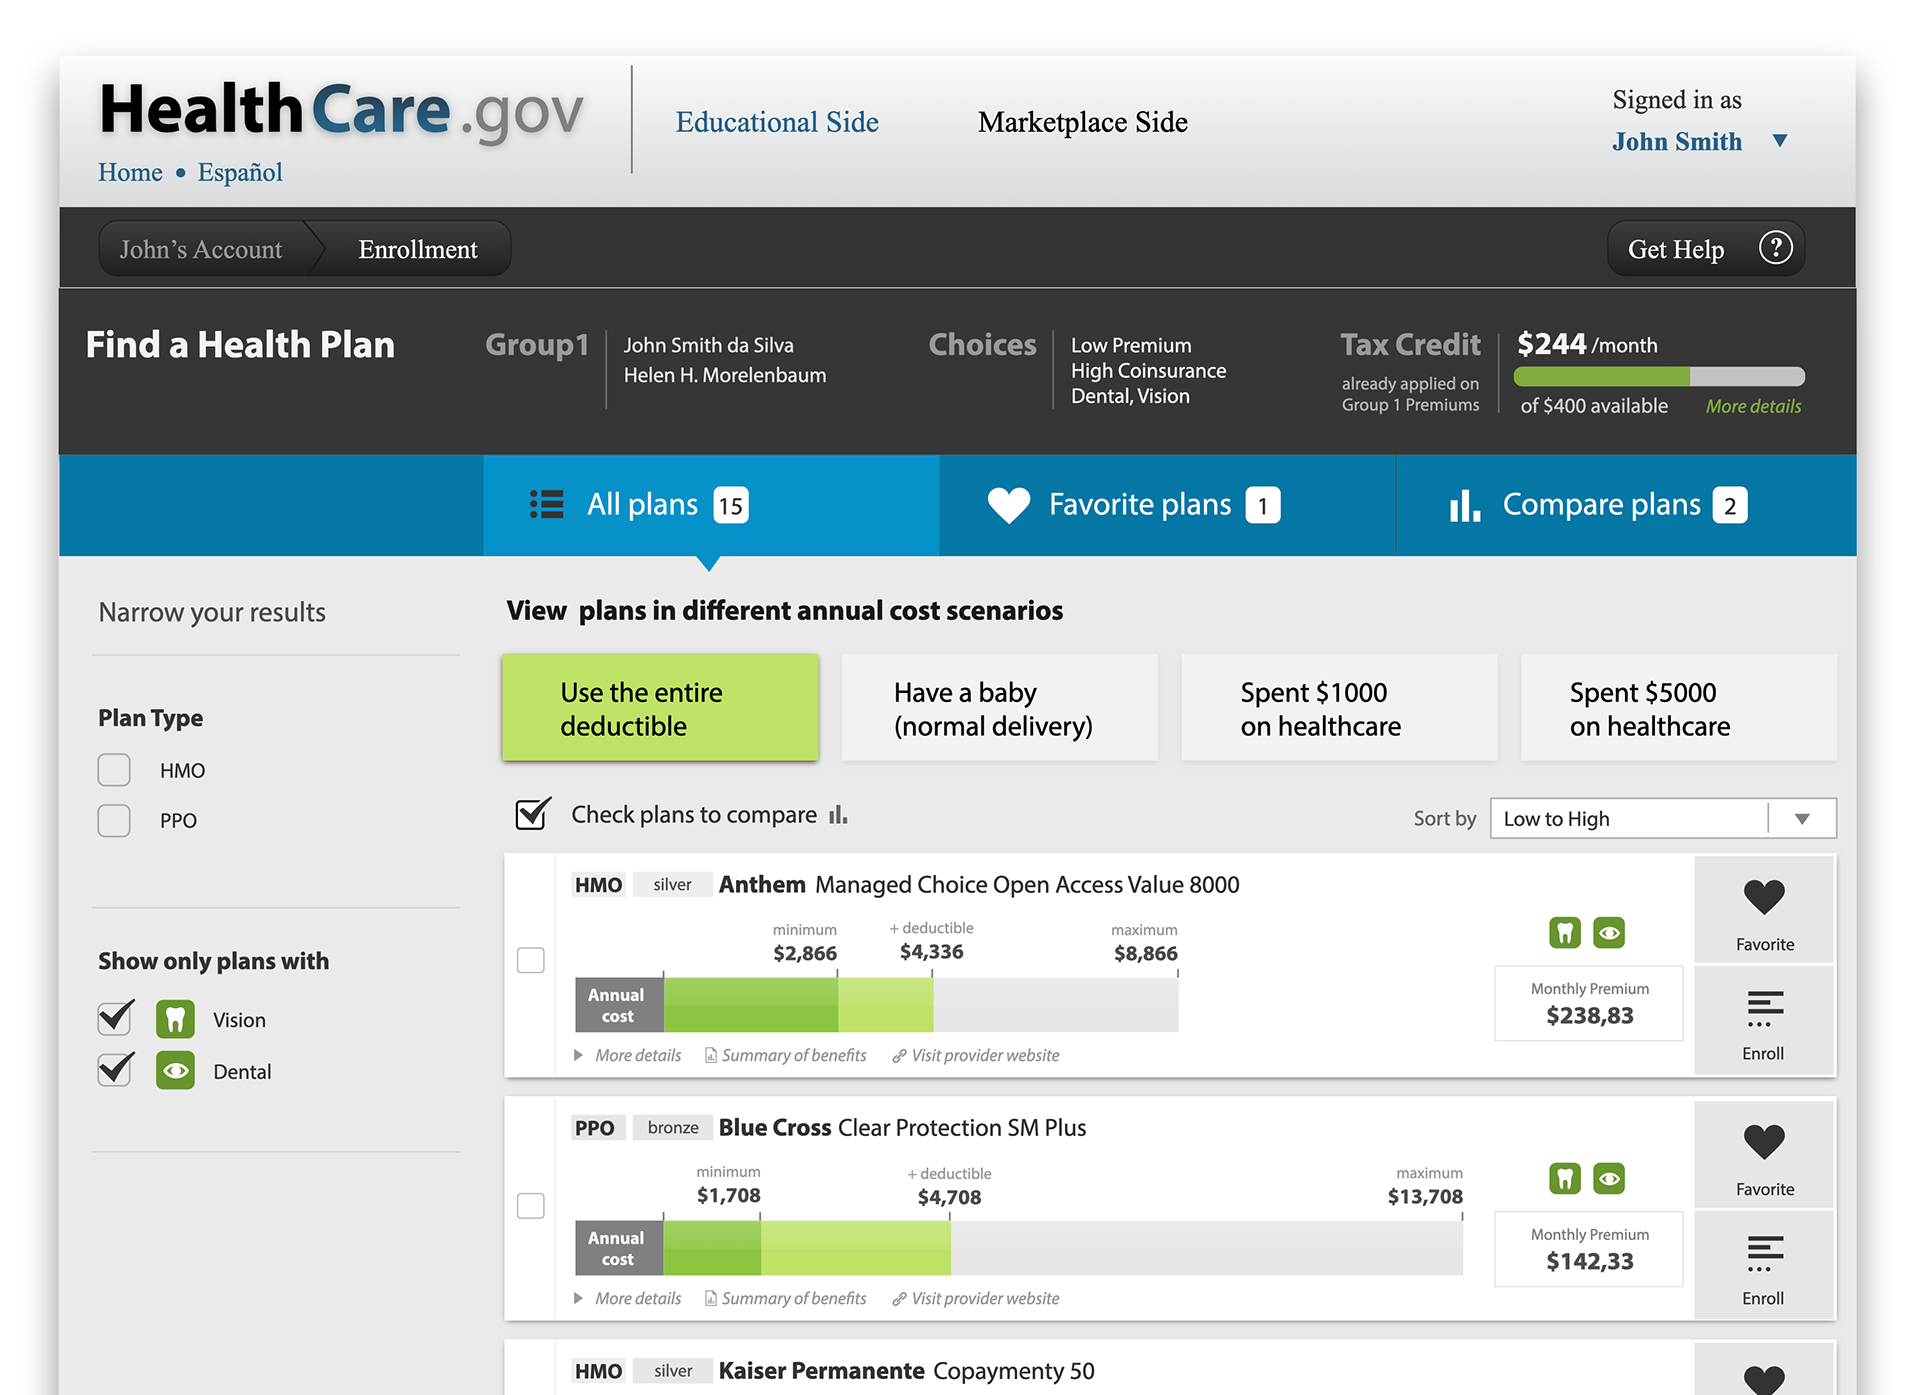Image resolution: width=1920 pixels, height=1395 pixels.
Task: Click the list icon beside All plans
Action: point(547,504)
